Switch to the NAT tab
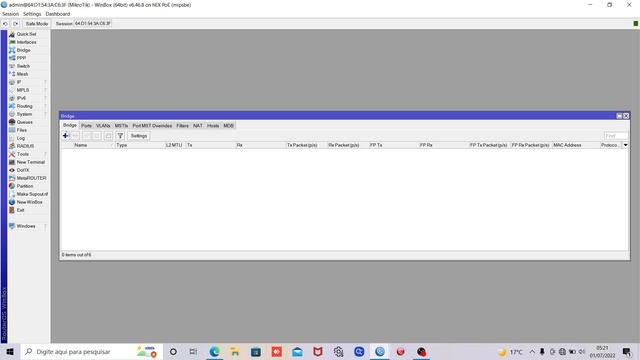 point(198,126)
